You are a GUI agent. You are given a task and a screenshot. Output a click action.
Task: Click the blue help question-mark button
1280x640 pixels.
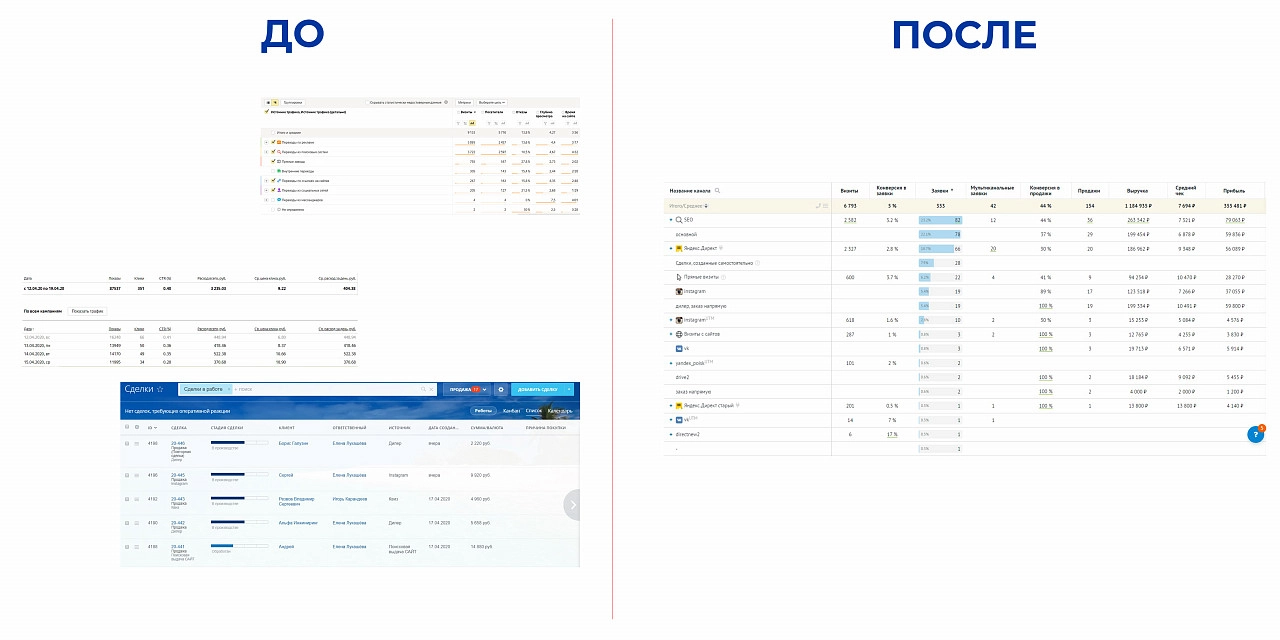click(1255, 434)
